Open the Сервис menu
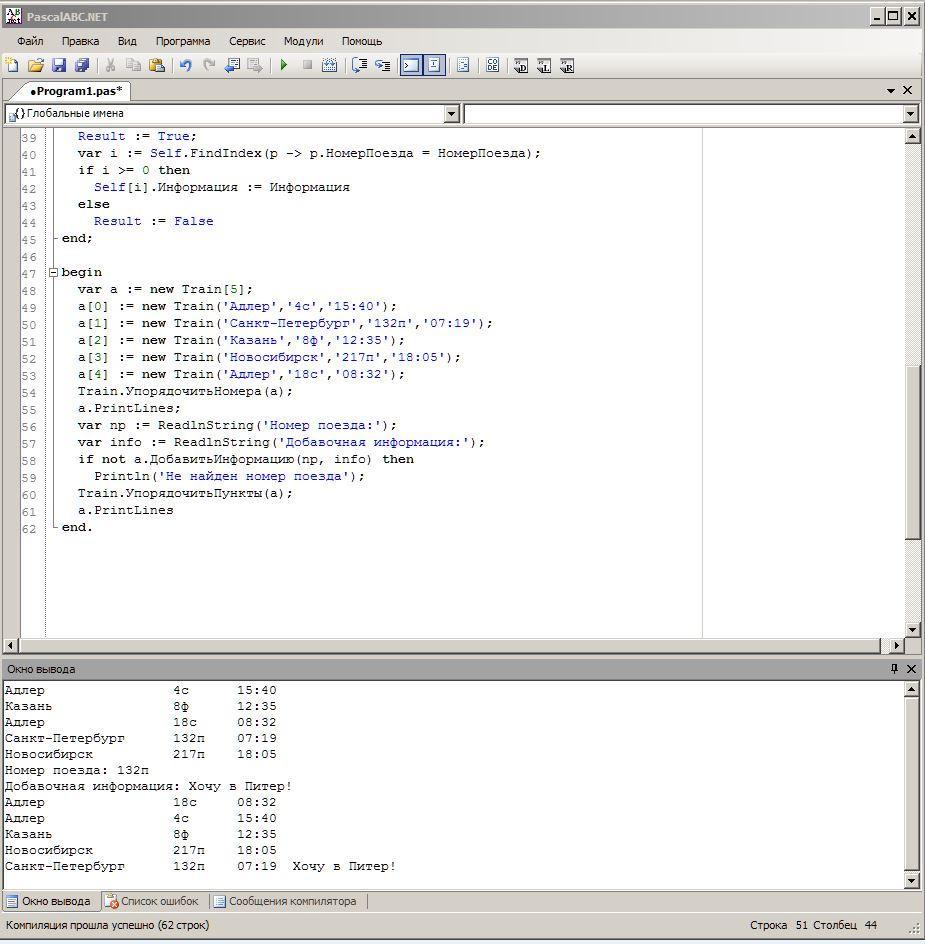Viewport: 925px width, 944px height. tap(247, 41)
